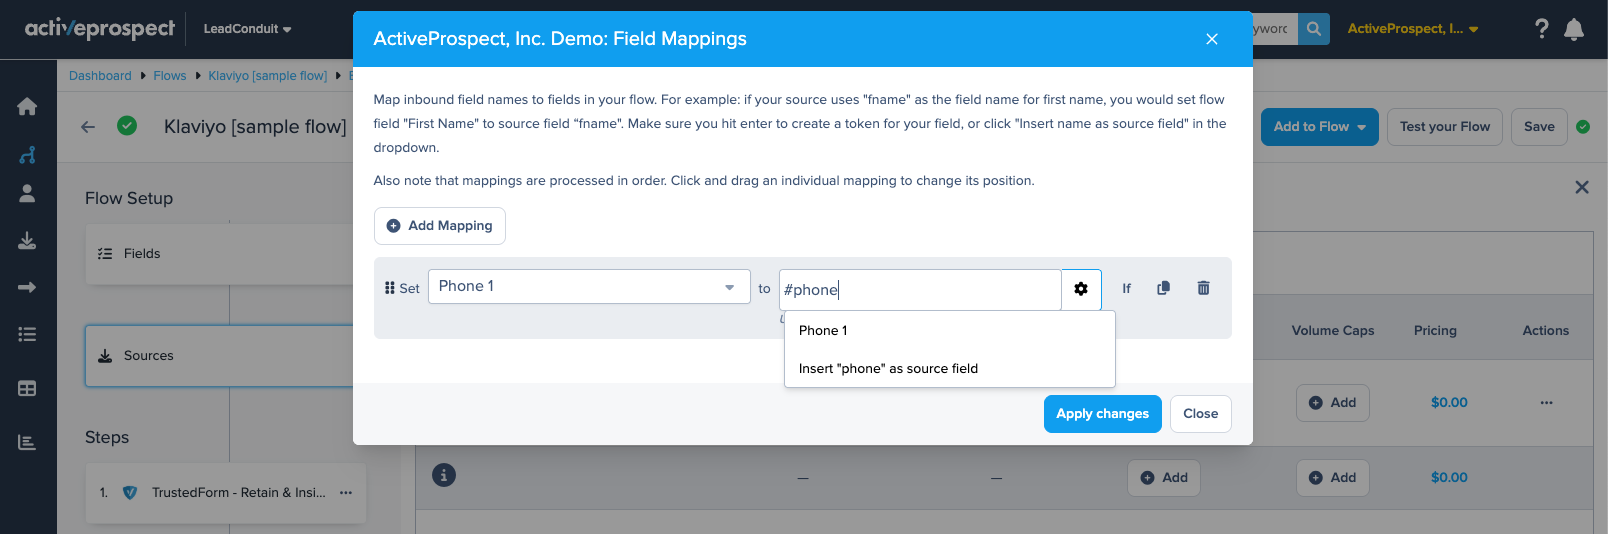Click the Pricing column header

[x=1435, y=331]
